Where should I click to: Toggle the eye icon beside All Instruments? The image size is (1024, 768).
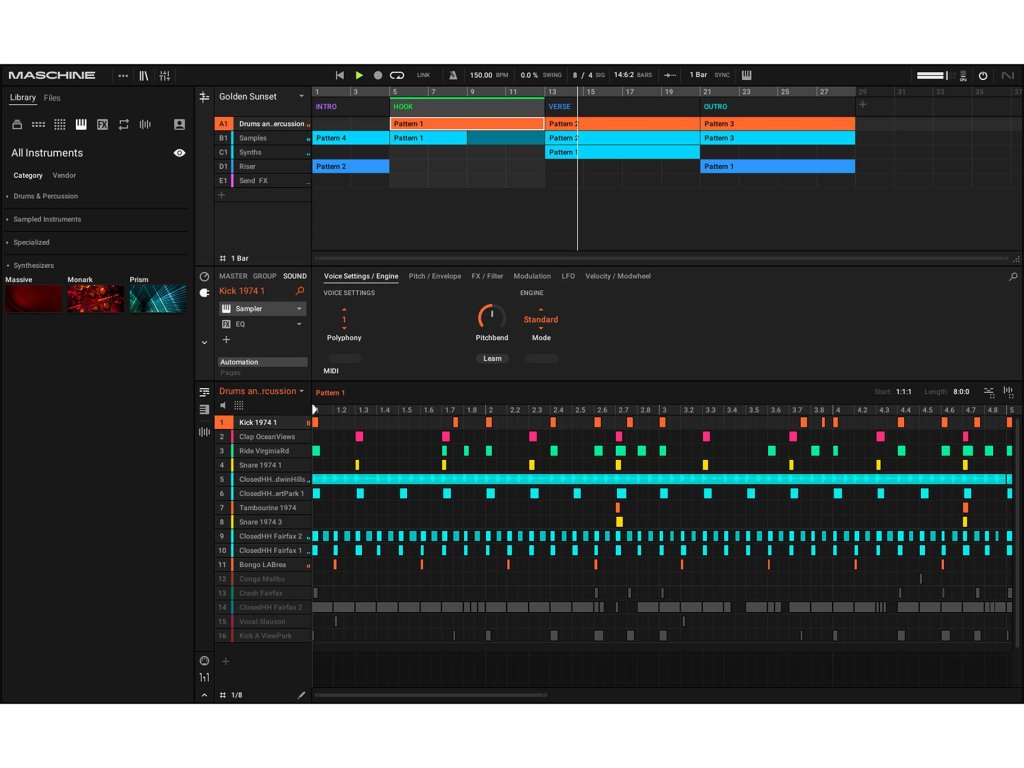point(179,153)
